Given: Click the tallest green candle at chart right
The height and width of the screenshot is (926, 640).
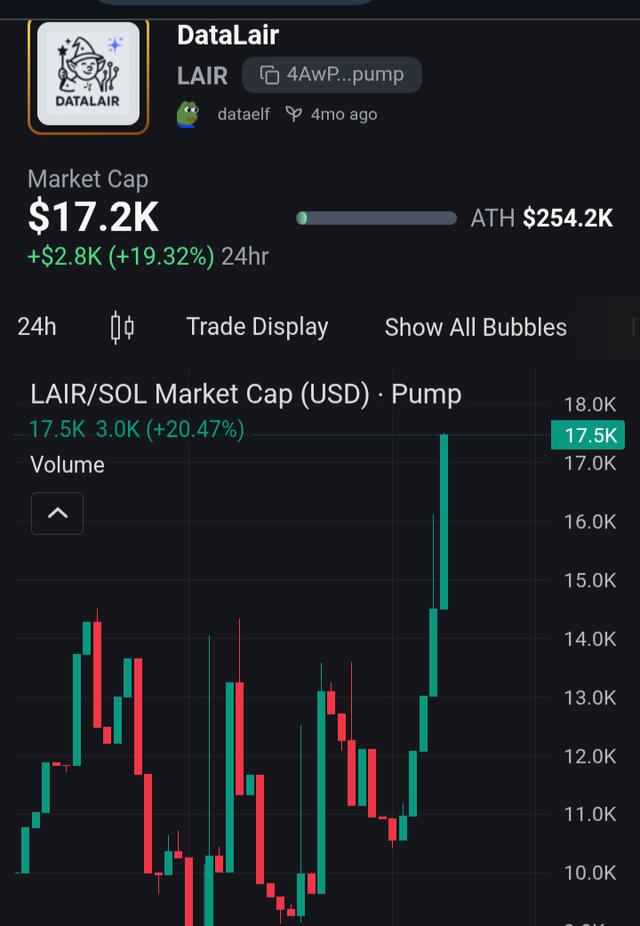Looking at the screenshot, I should tap(443, 520).
